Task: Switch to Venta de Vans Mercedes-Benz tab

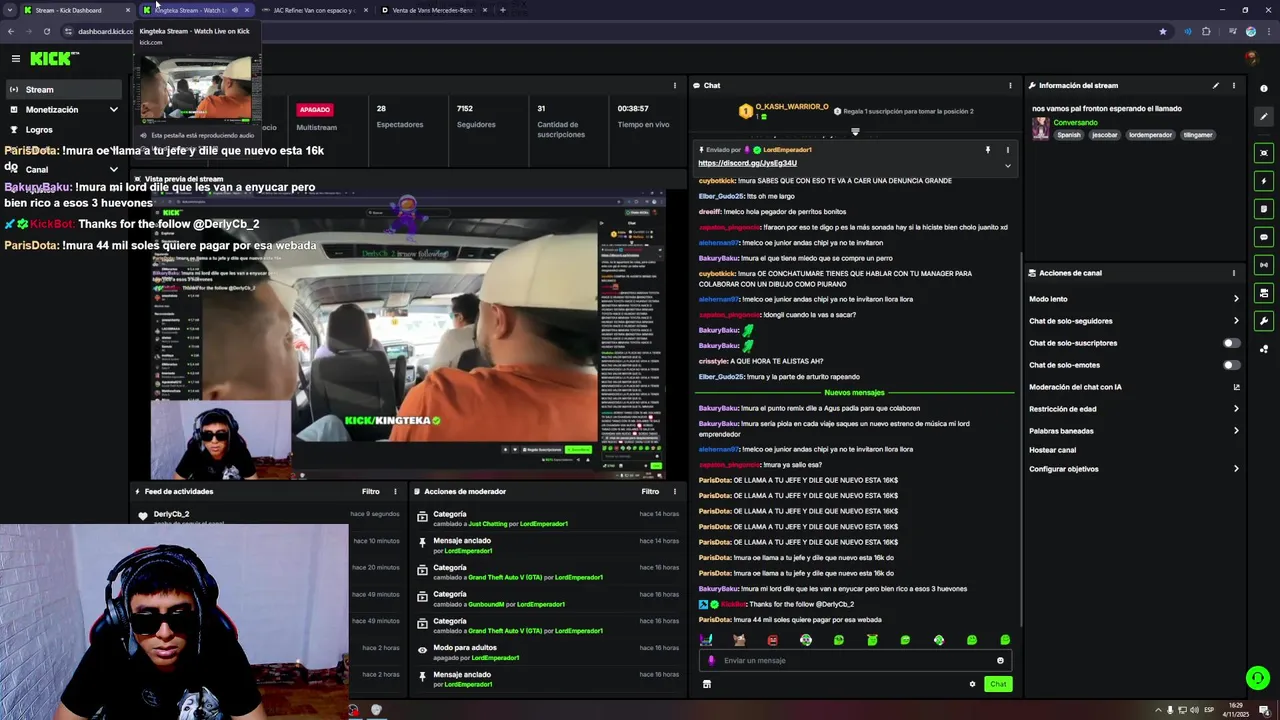Action: (x=434, y=10)
